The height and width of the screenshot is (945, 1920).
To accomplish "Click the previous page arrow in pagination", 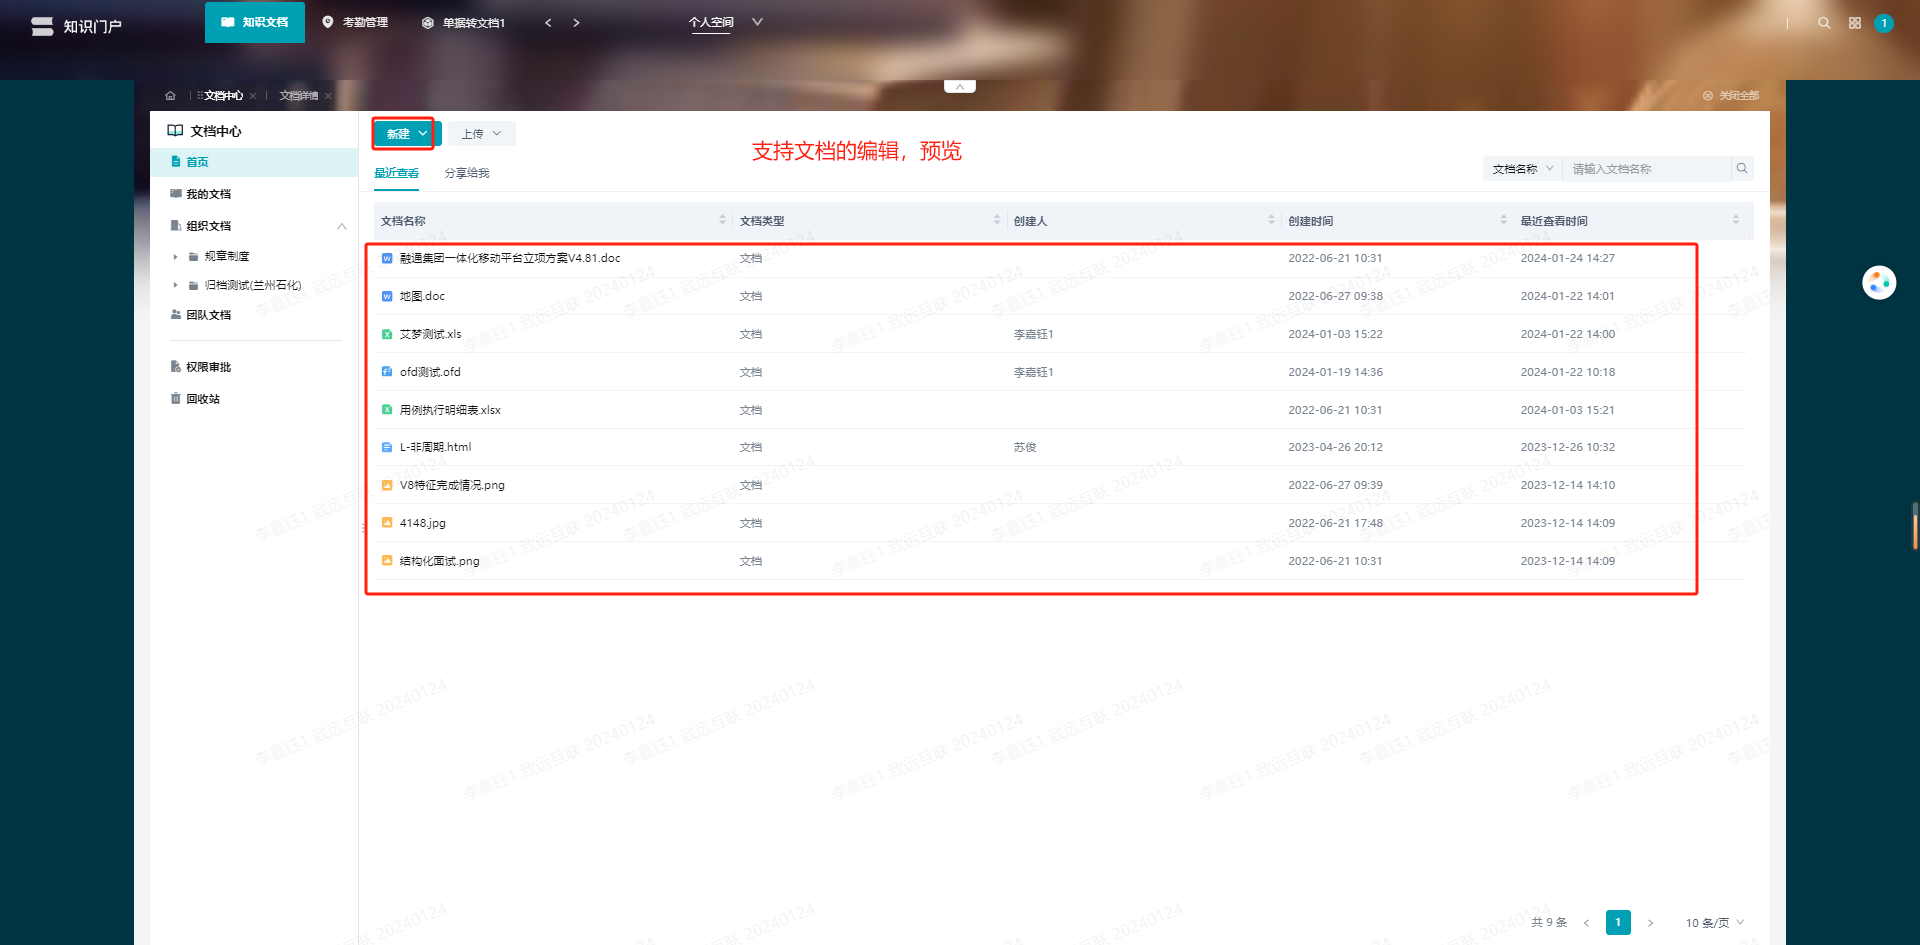I will coord(1586,923).
